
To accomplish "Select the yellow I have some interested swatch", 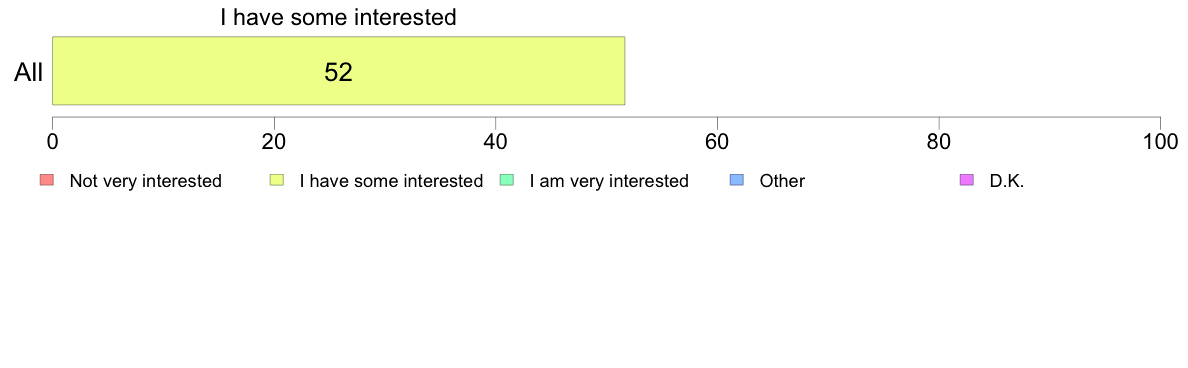I will click(x=277, y=180).
